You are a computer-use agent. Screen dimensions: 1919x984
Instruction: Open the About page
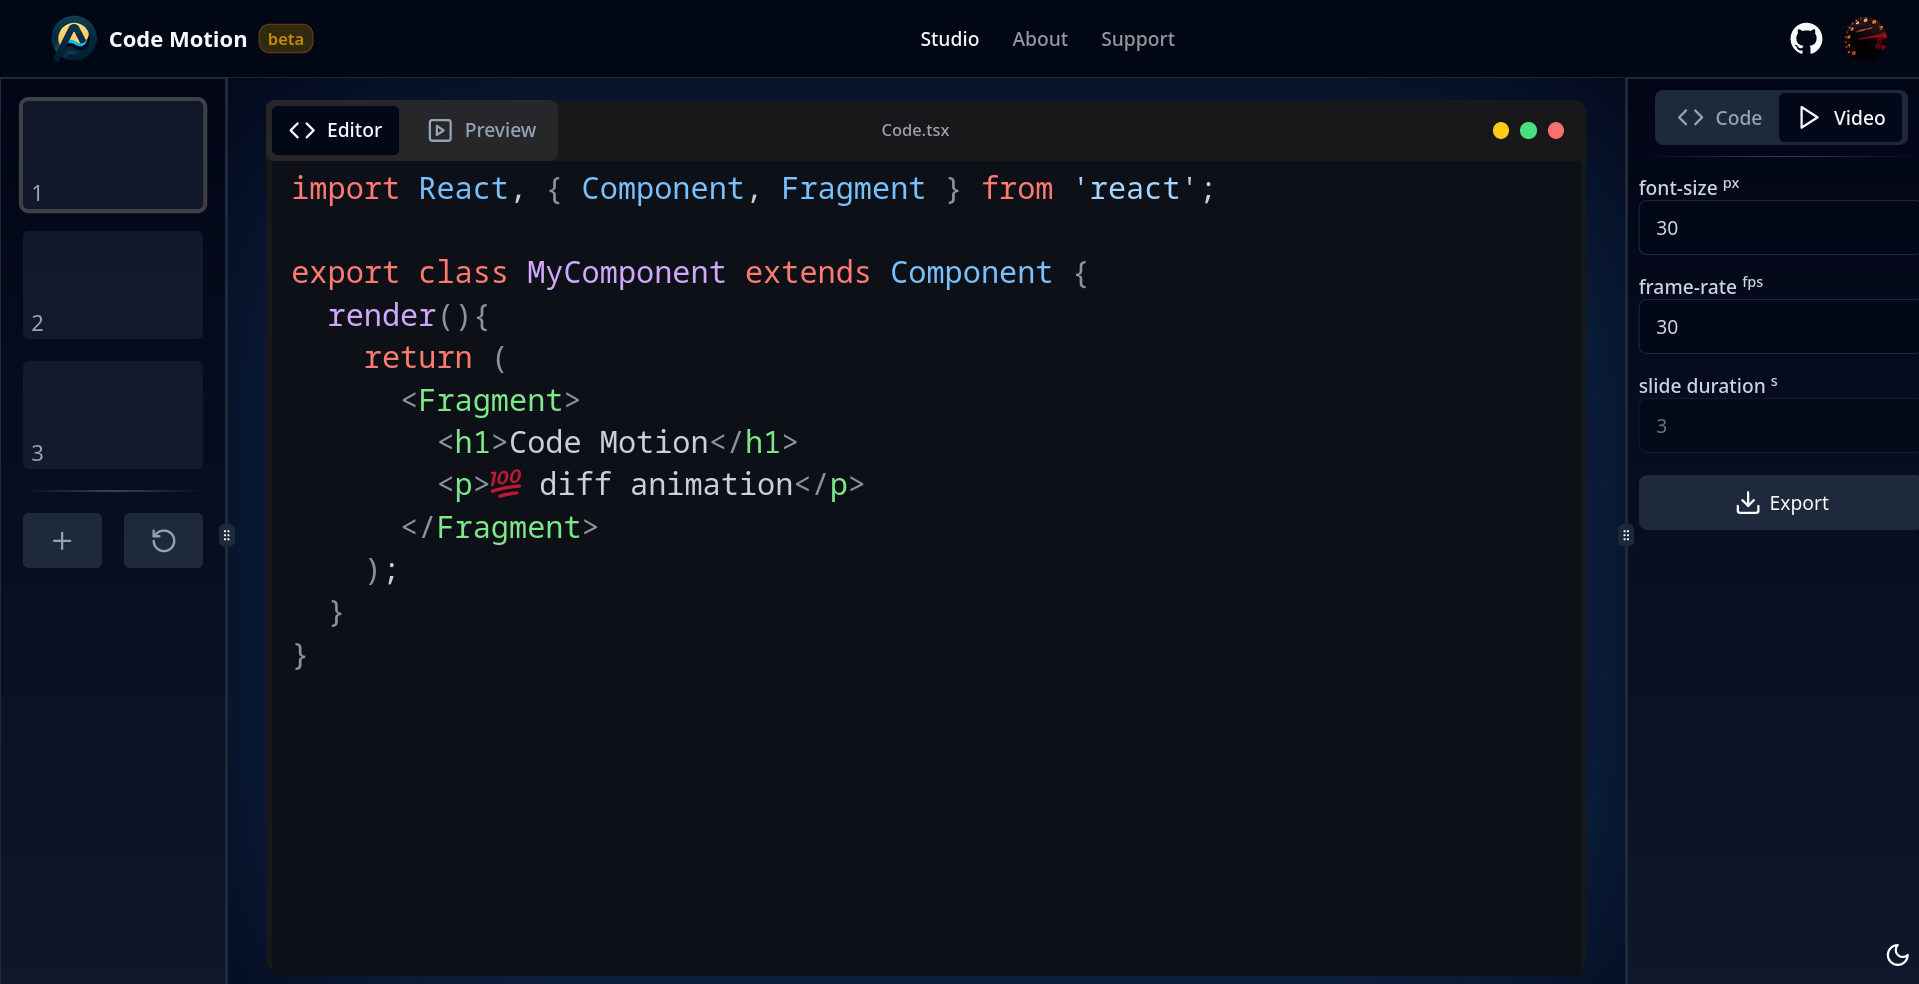click(x=1040, y=39)
